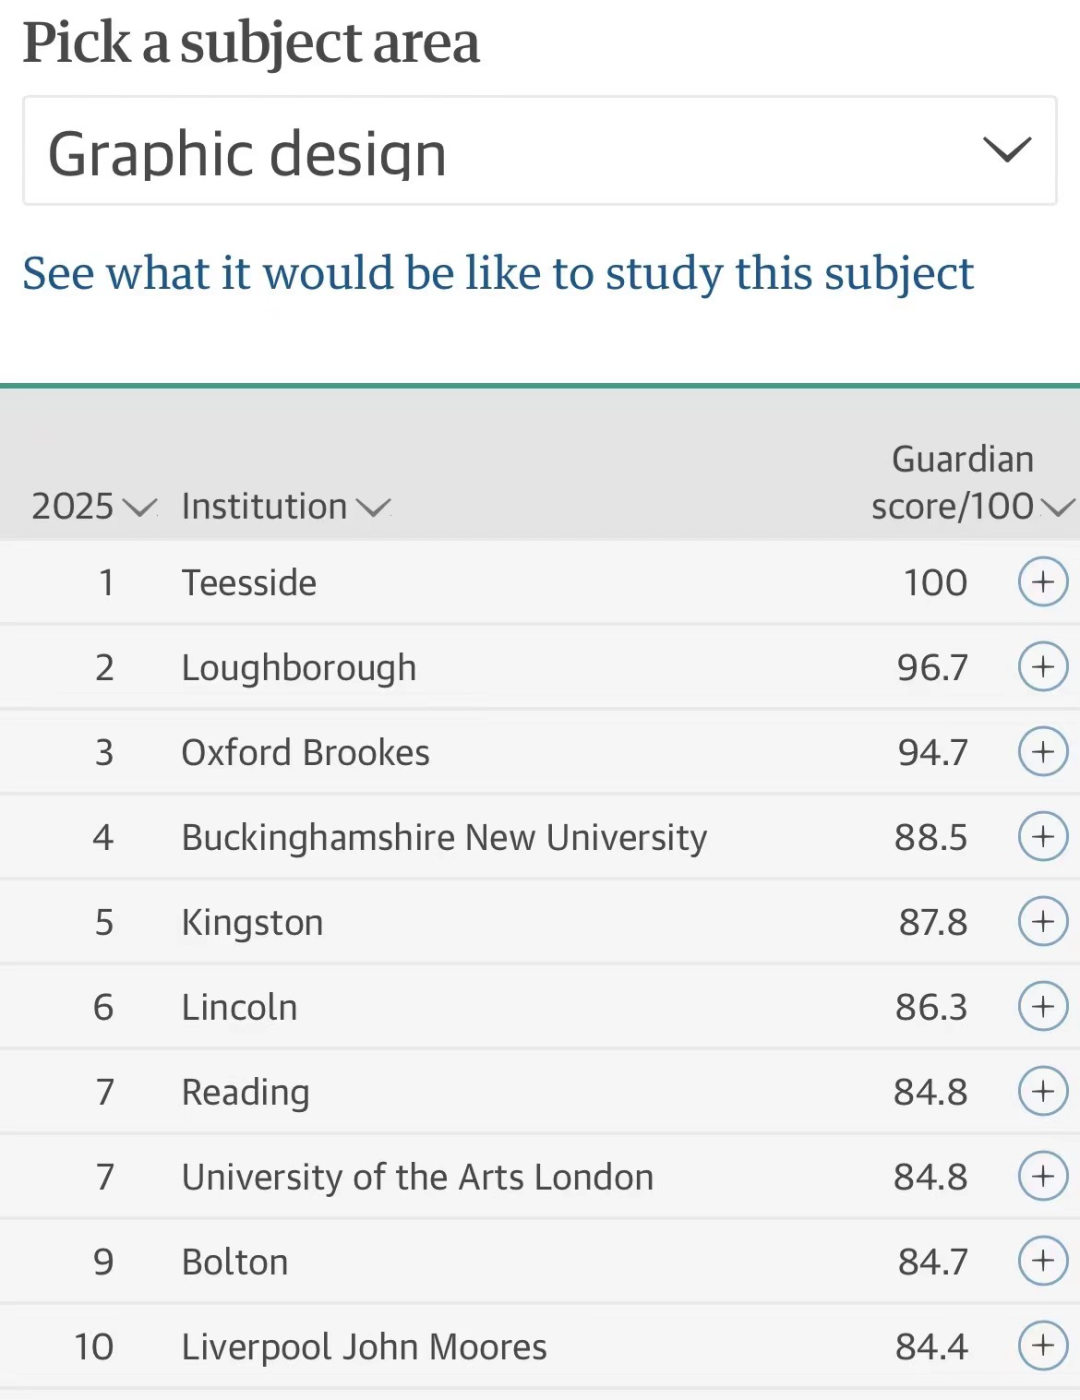Viewport: 1080px width, 1400px height.
Task: Expand Loughborough row with plus icon
Action: 1043,667
